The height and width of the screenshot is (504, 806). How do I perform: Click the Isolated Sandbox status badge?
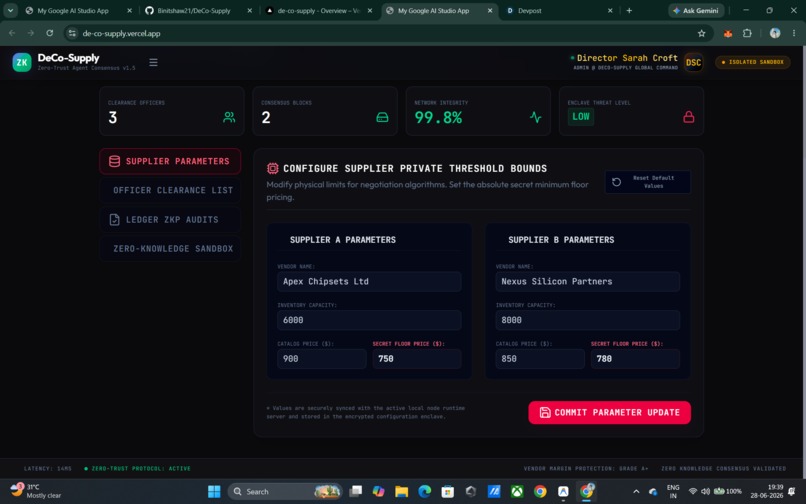(753, 62)
